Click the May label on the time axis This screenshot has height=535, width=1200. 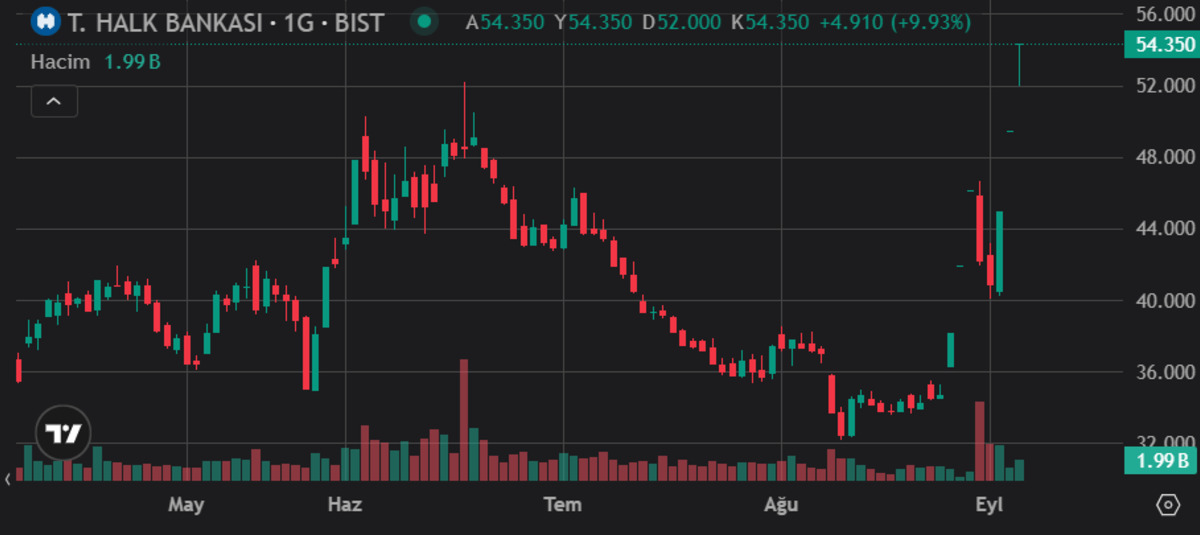point(186,504)
